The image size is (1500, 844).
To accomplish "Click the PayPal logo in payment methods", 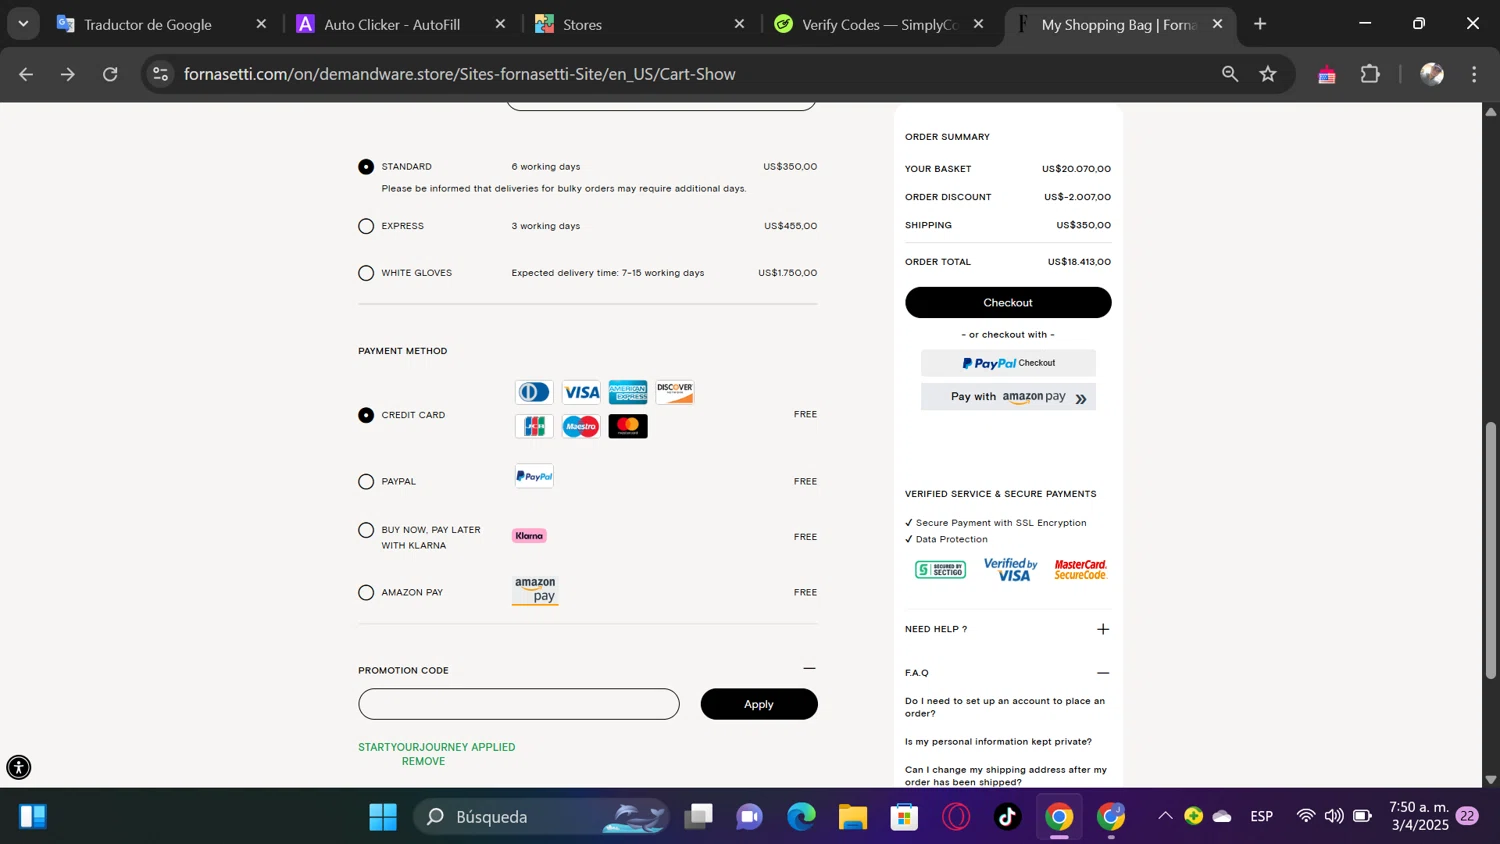I will (534, 476).
